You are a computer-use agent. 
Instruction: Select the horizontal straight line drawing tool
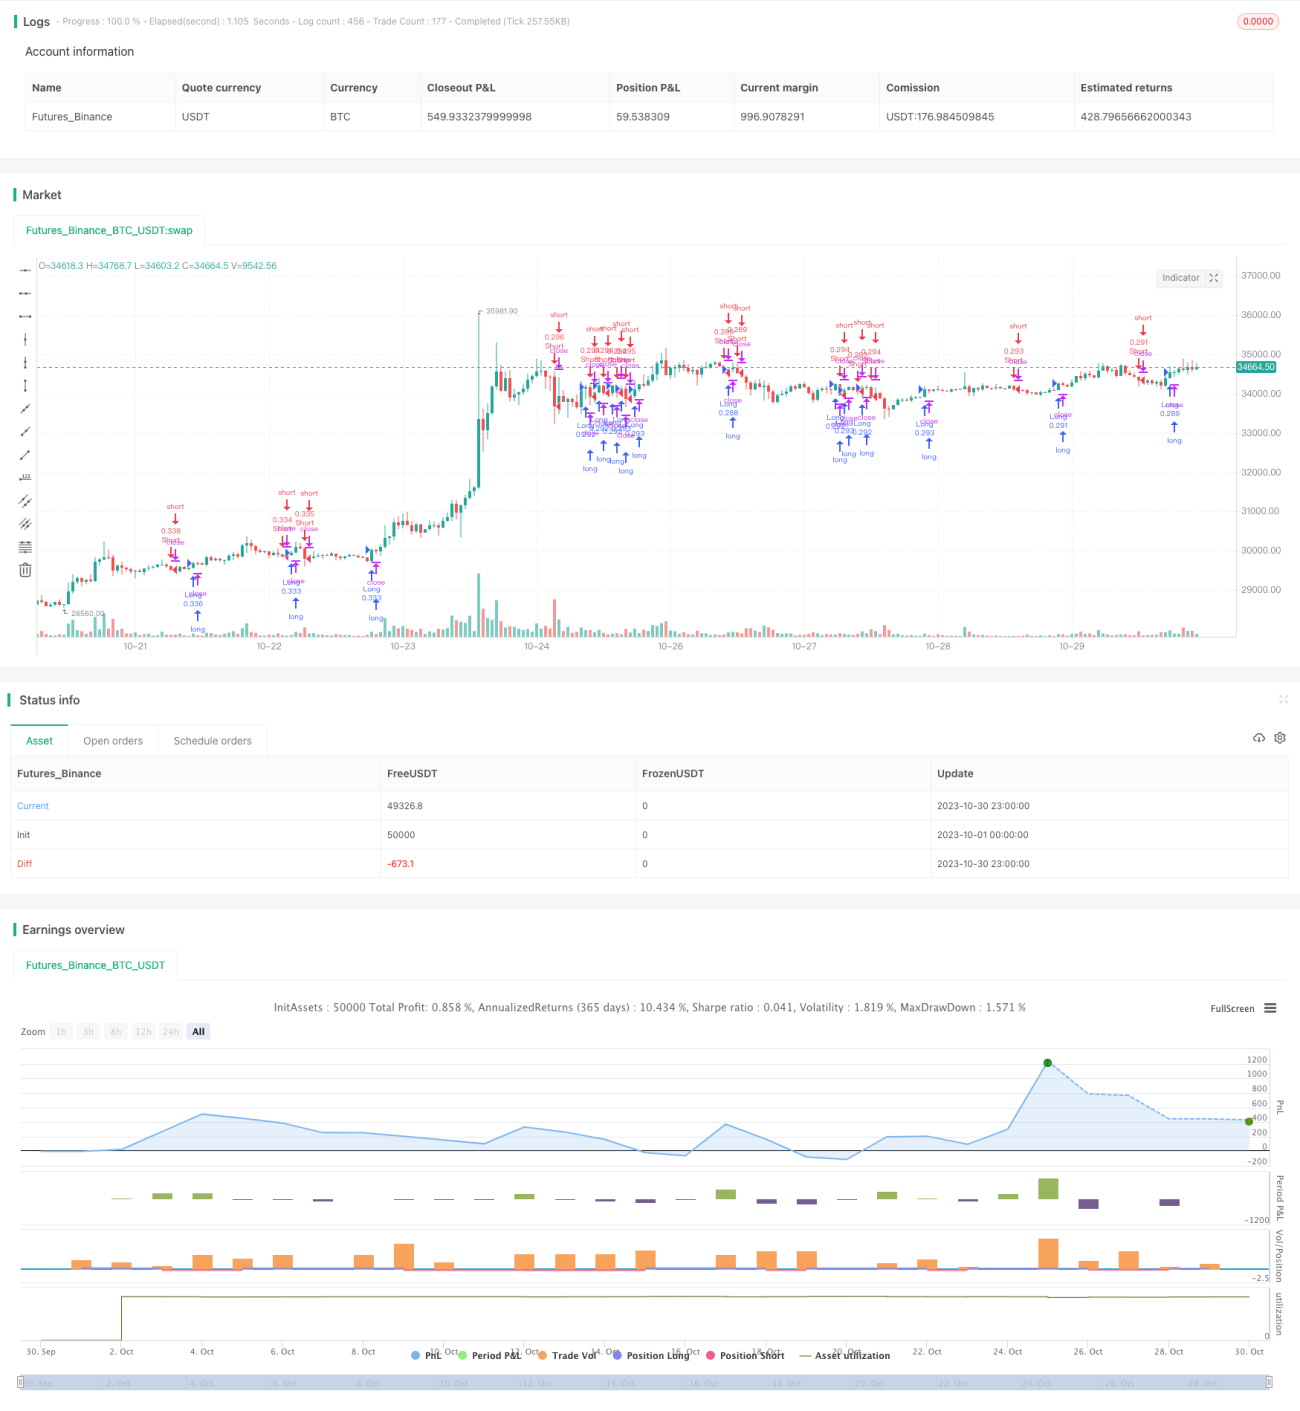pyautogui.click(x=25, y=270)
